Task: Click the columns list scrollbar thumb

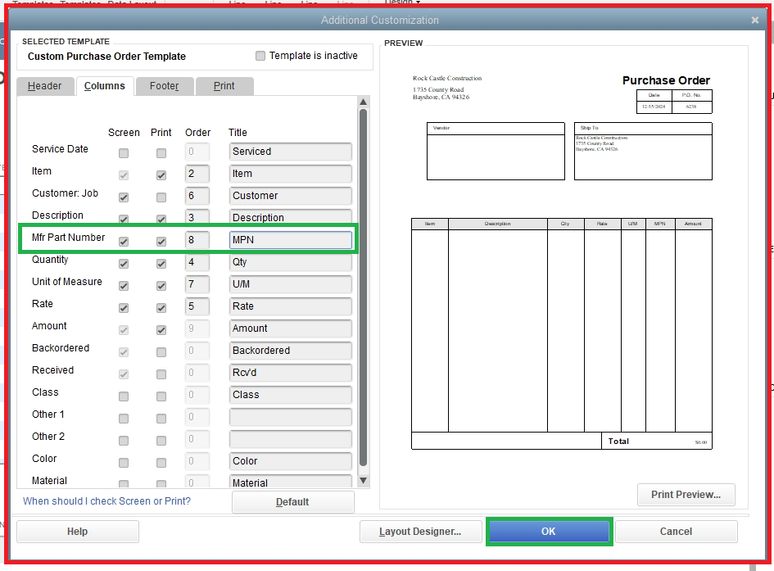Action: (x=363, y=288)
